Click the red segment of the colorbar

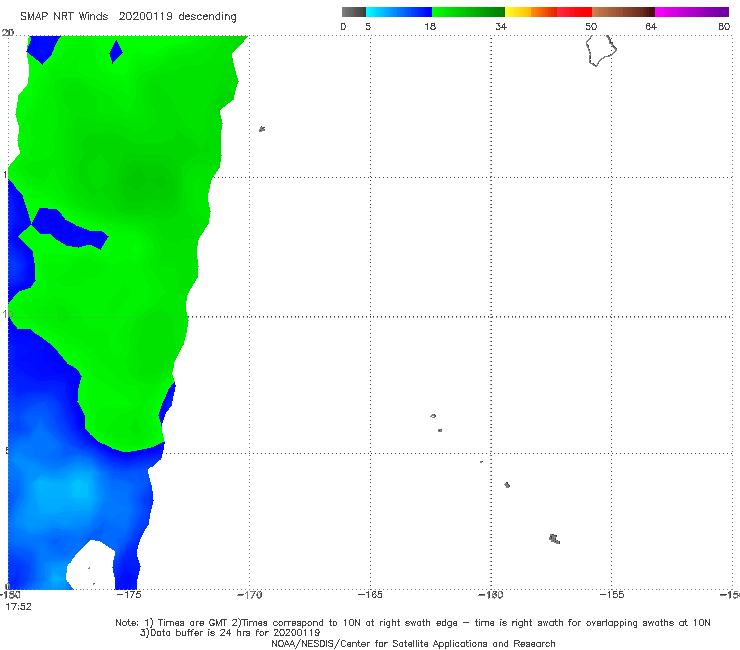[574, 12]
